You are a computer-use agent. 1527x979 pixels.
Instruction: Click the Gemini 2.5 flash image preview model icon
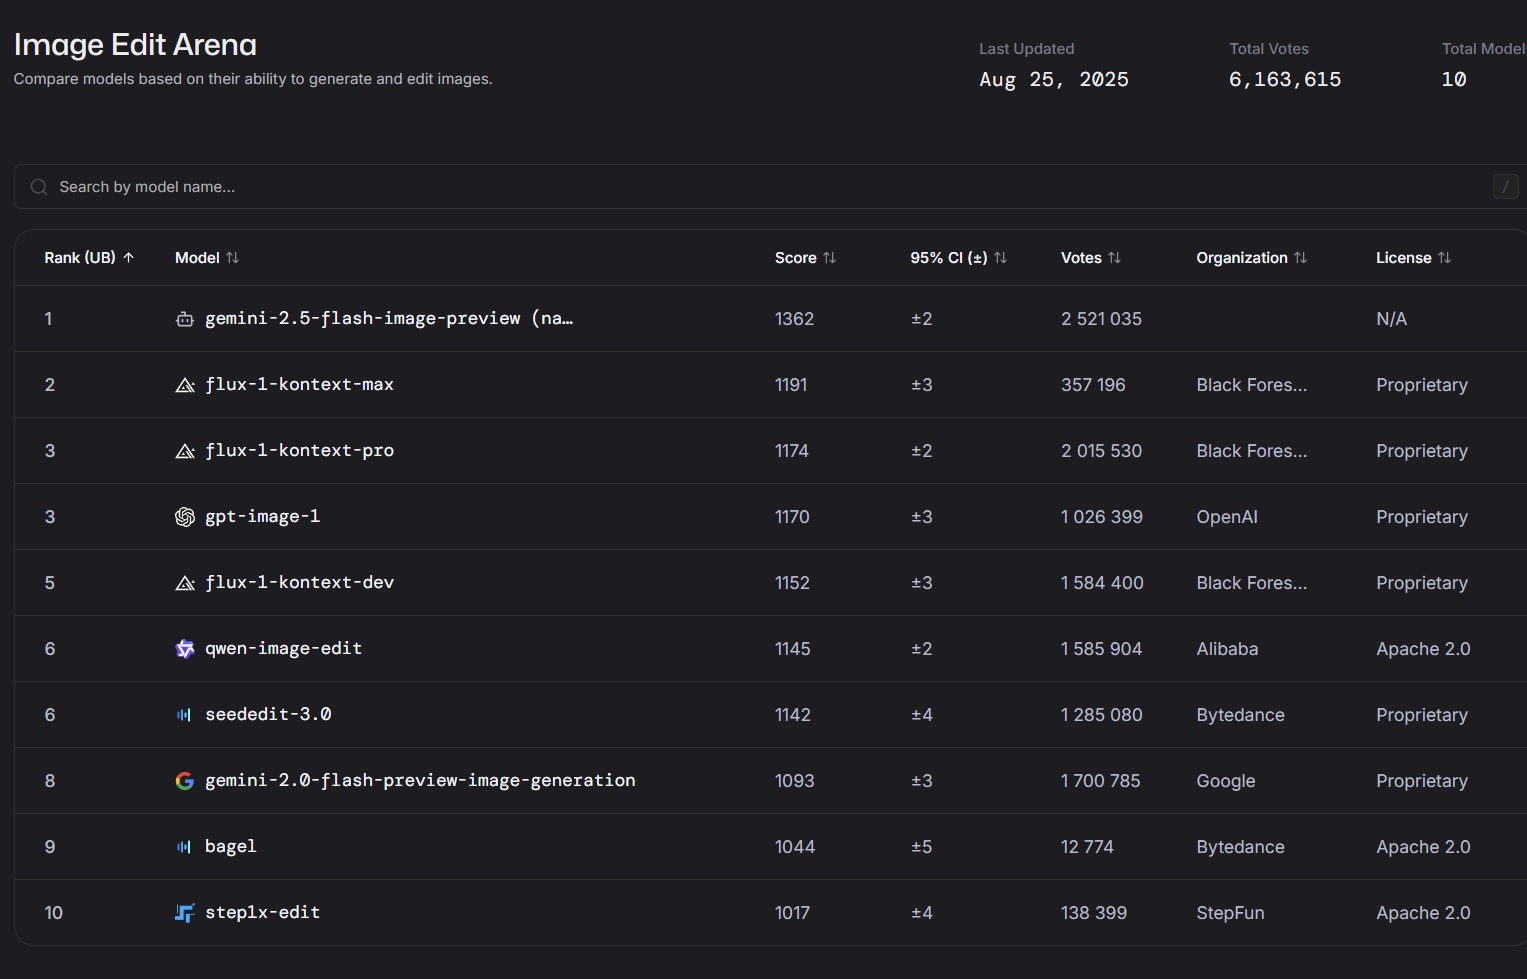click(x=185, y=319)
